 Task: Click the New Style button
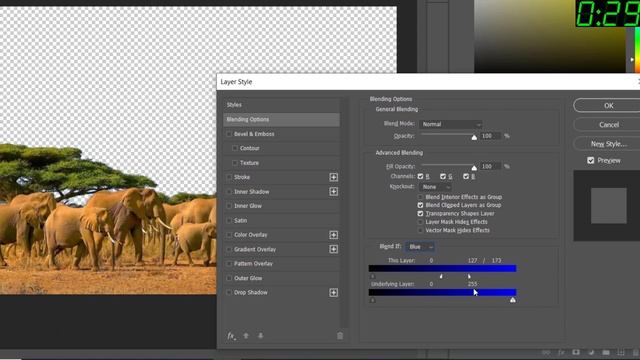point(608,144)
